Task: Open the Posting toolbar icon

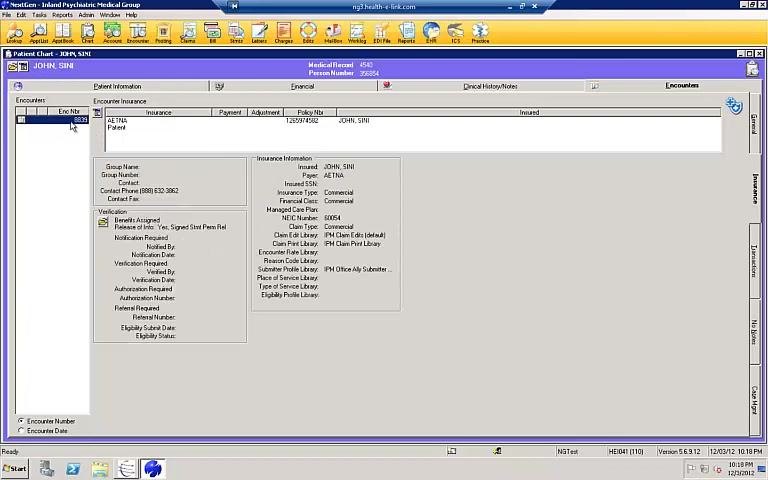Action: tap(163, 33)
